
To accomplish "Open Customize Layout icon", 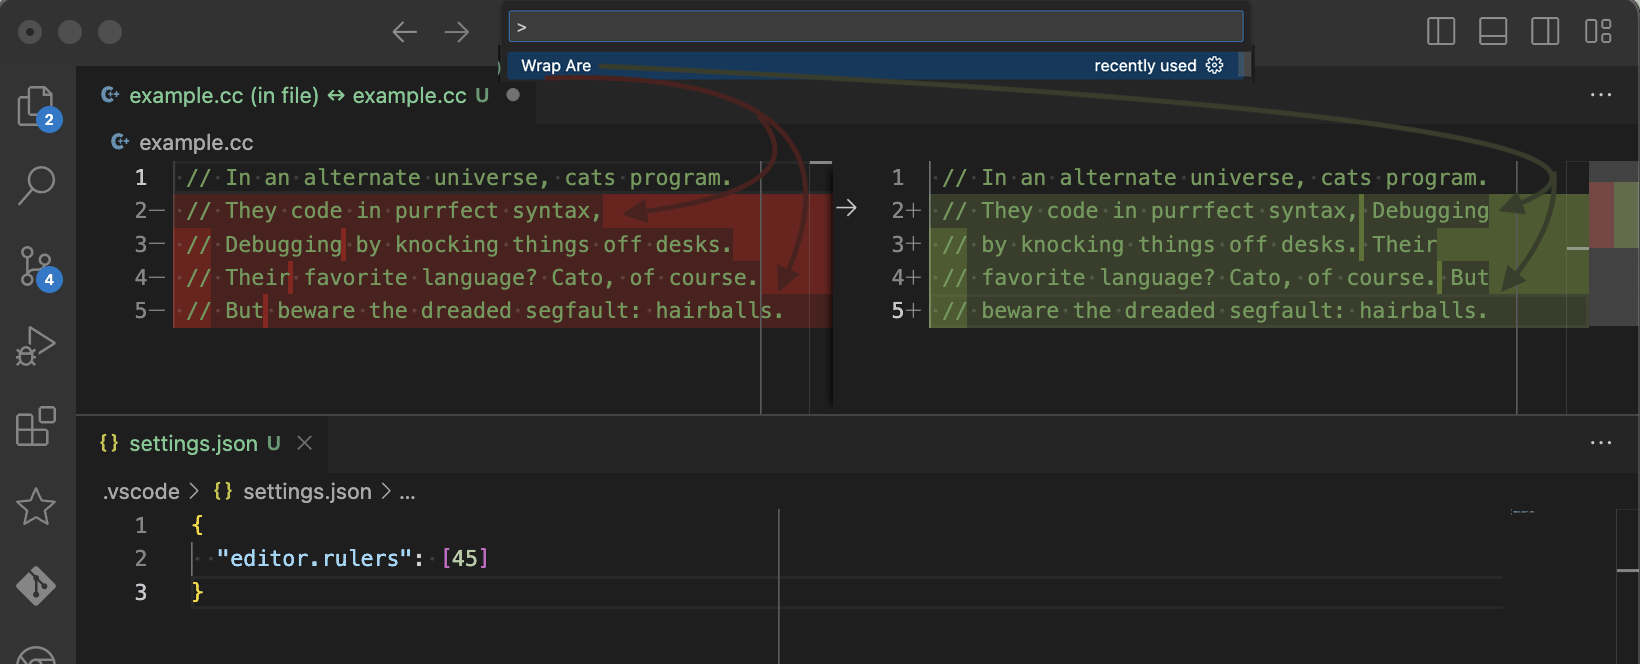I will [1598, 32].
